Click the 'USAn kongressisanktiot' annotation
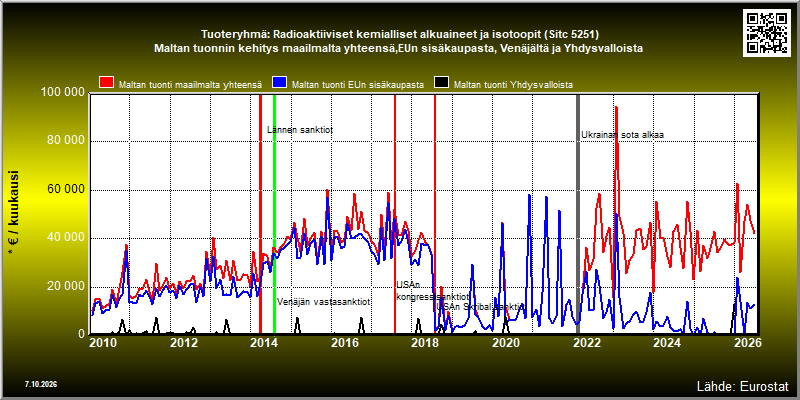 [x=433, y=290]
